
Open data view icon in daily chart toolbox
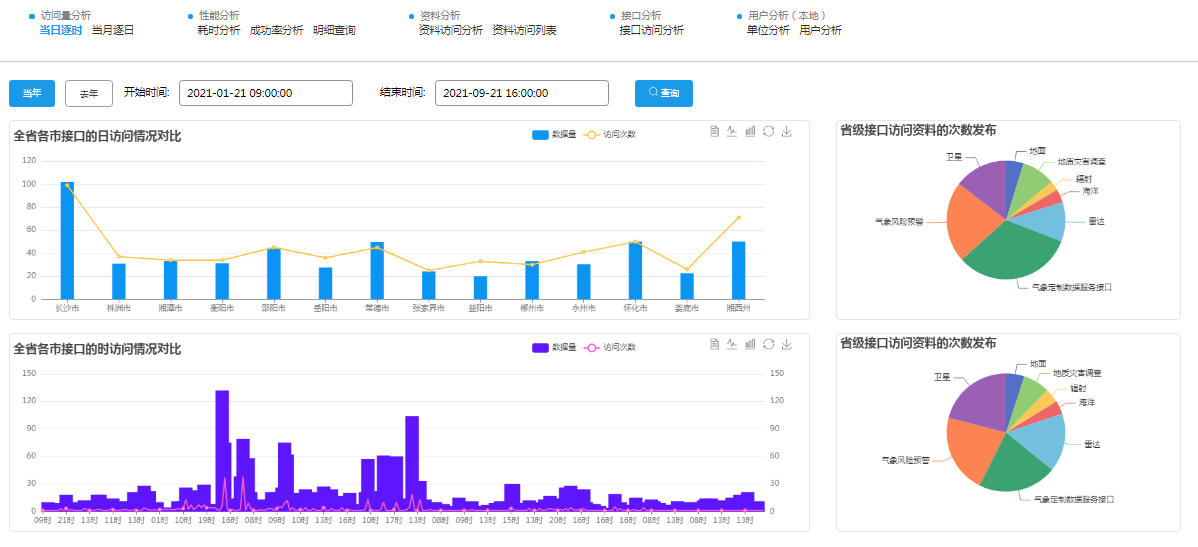coord(715,131)
